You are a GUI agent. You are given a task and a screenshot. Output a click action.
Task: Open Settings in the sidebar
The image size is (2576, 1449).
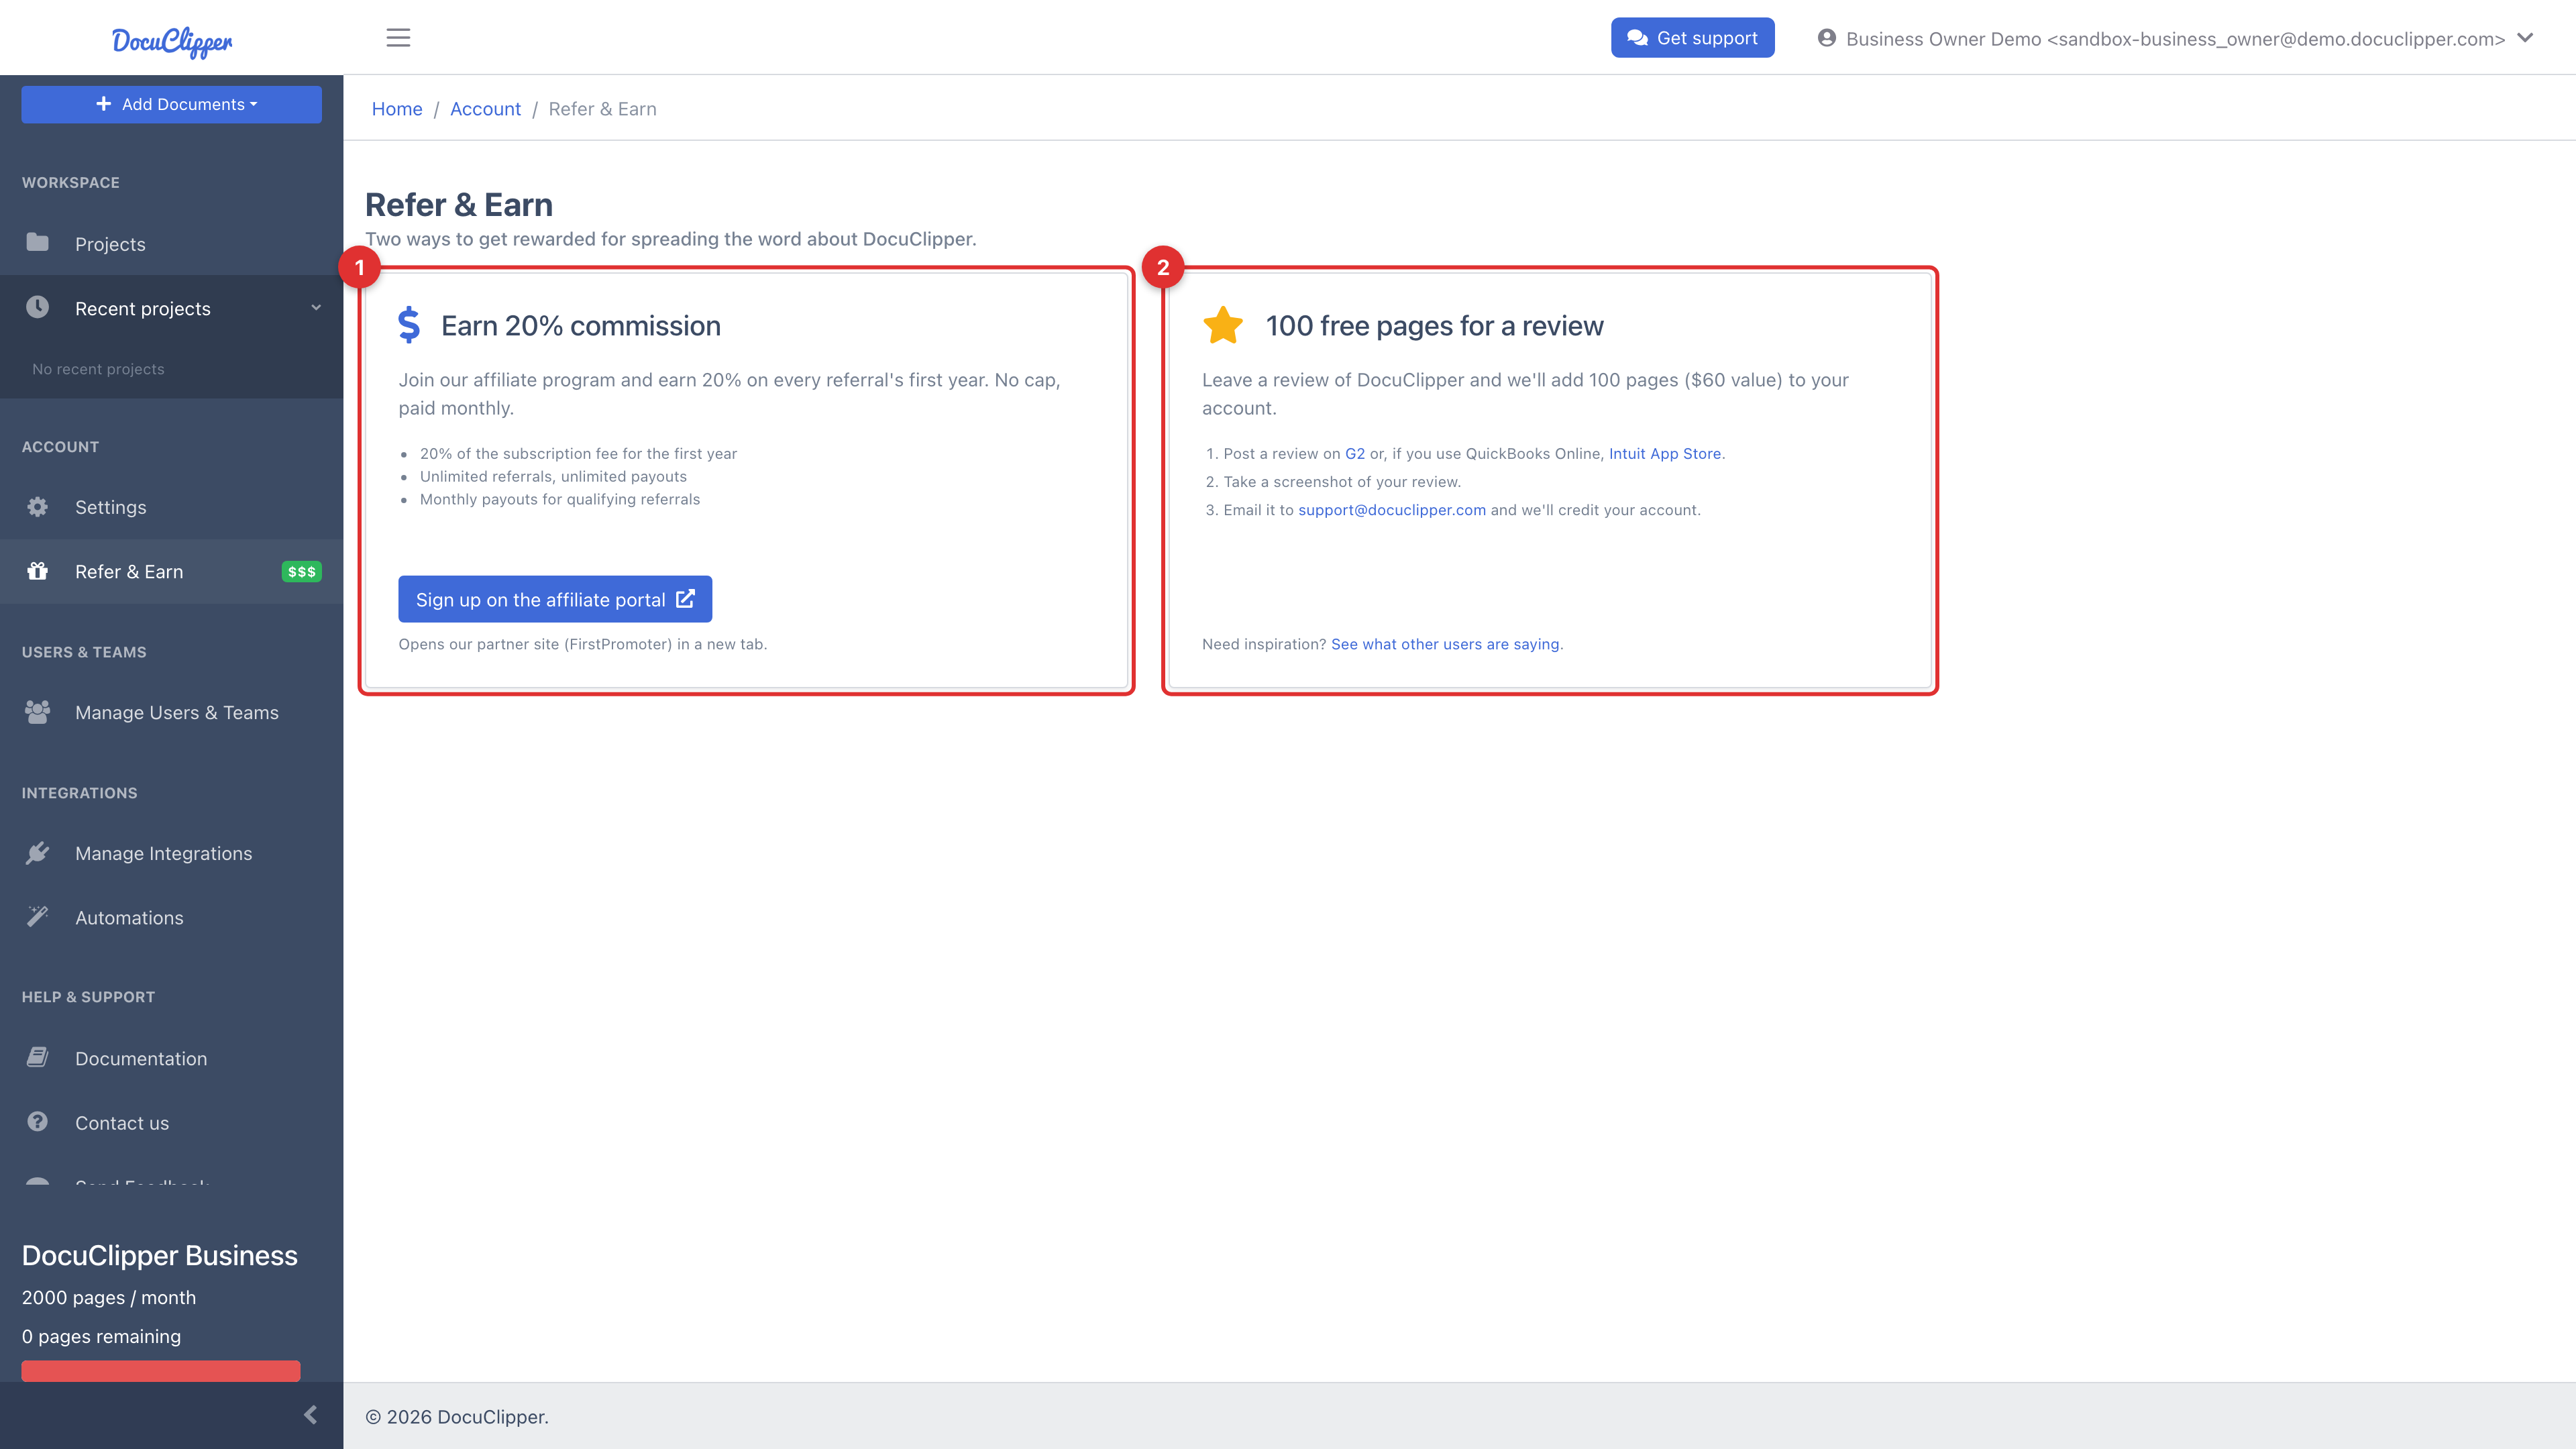172,507
